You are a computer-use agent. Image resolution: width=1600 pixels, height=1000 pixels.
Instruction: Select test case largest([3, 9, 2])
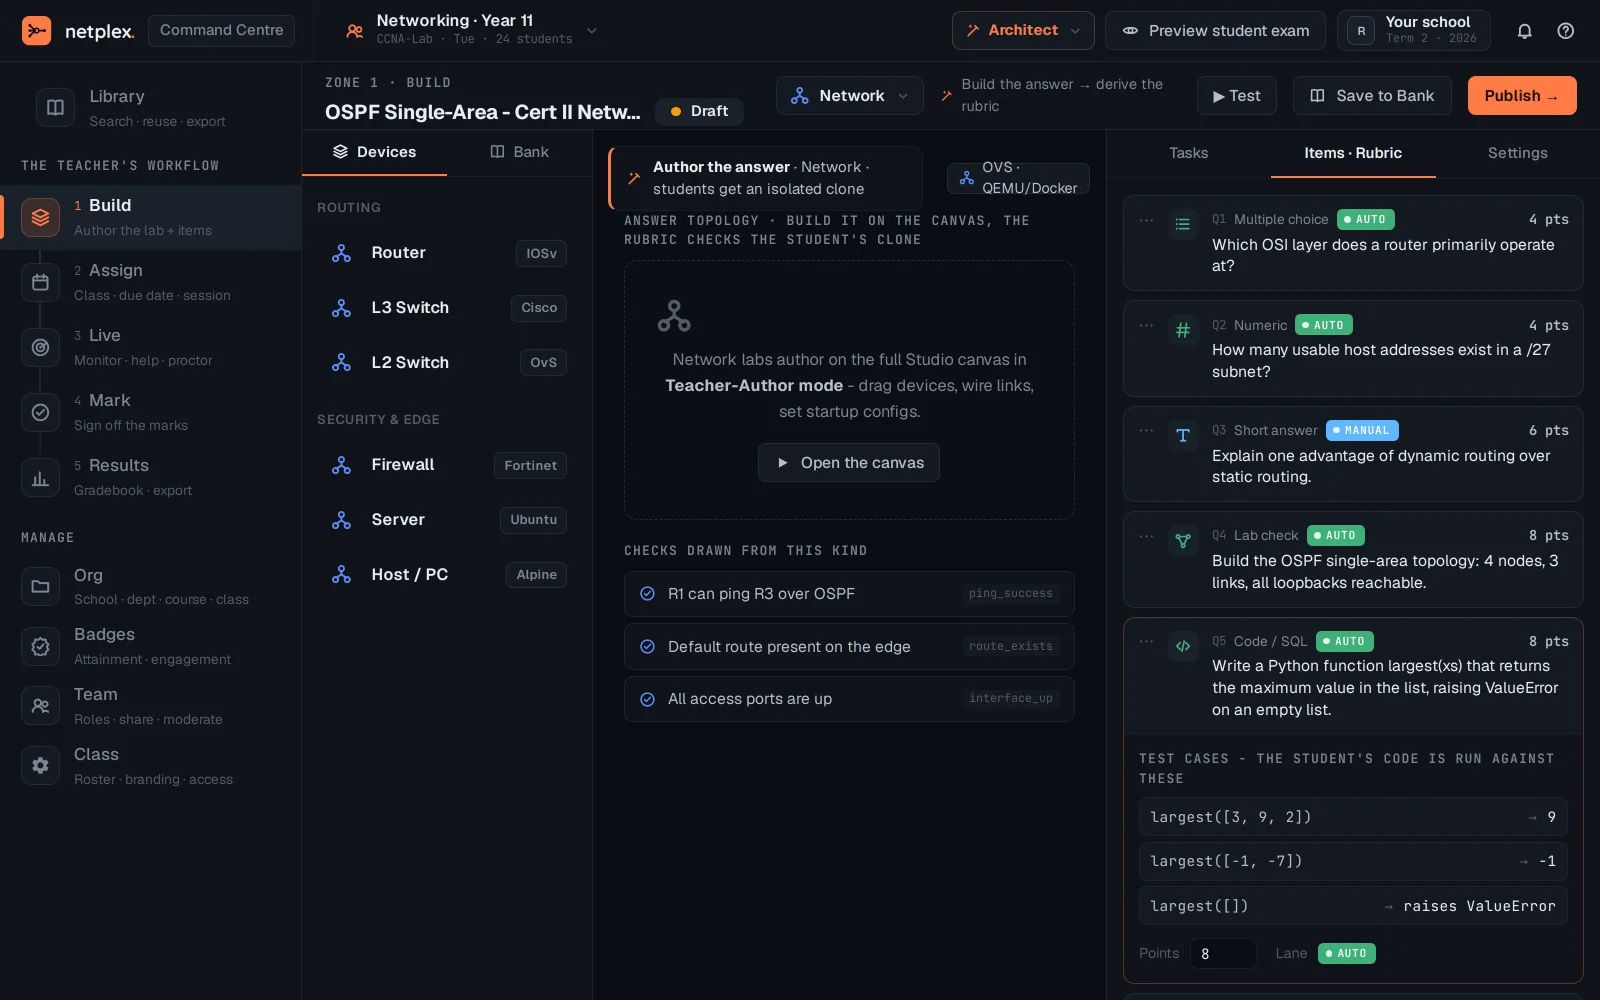point(1353,817)
